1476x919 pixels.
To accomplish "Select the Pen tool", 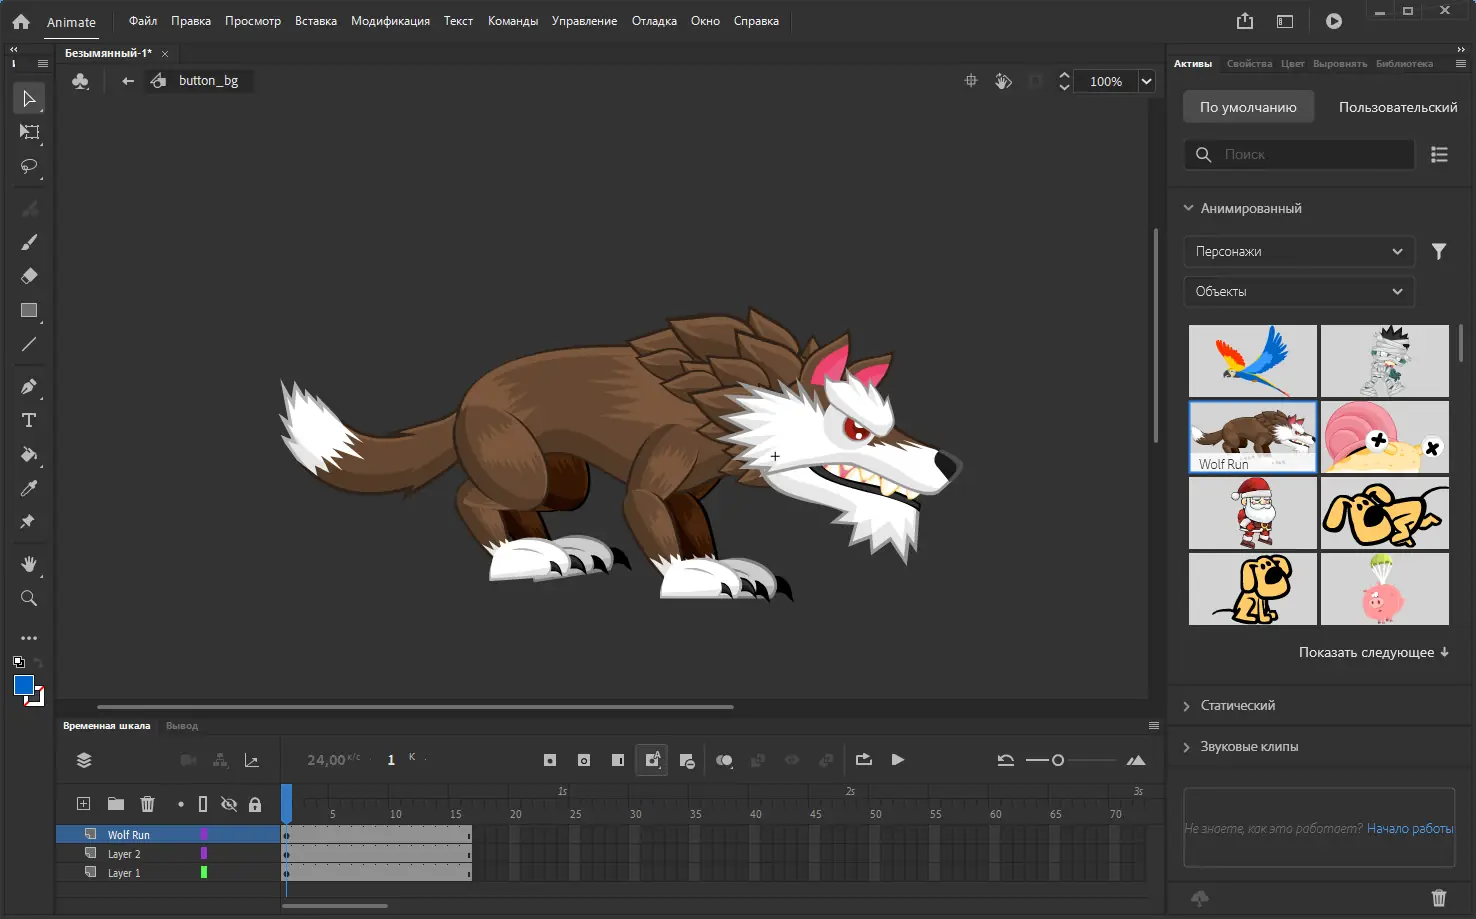I will click(29, 386).
